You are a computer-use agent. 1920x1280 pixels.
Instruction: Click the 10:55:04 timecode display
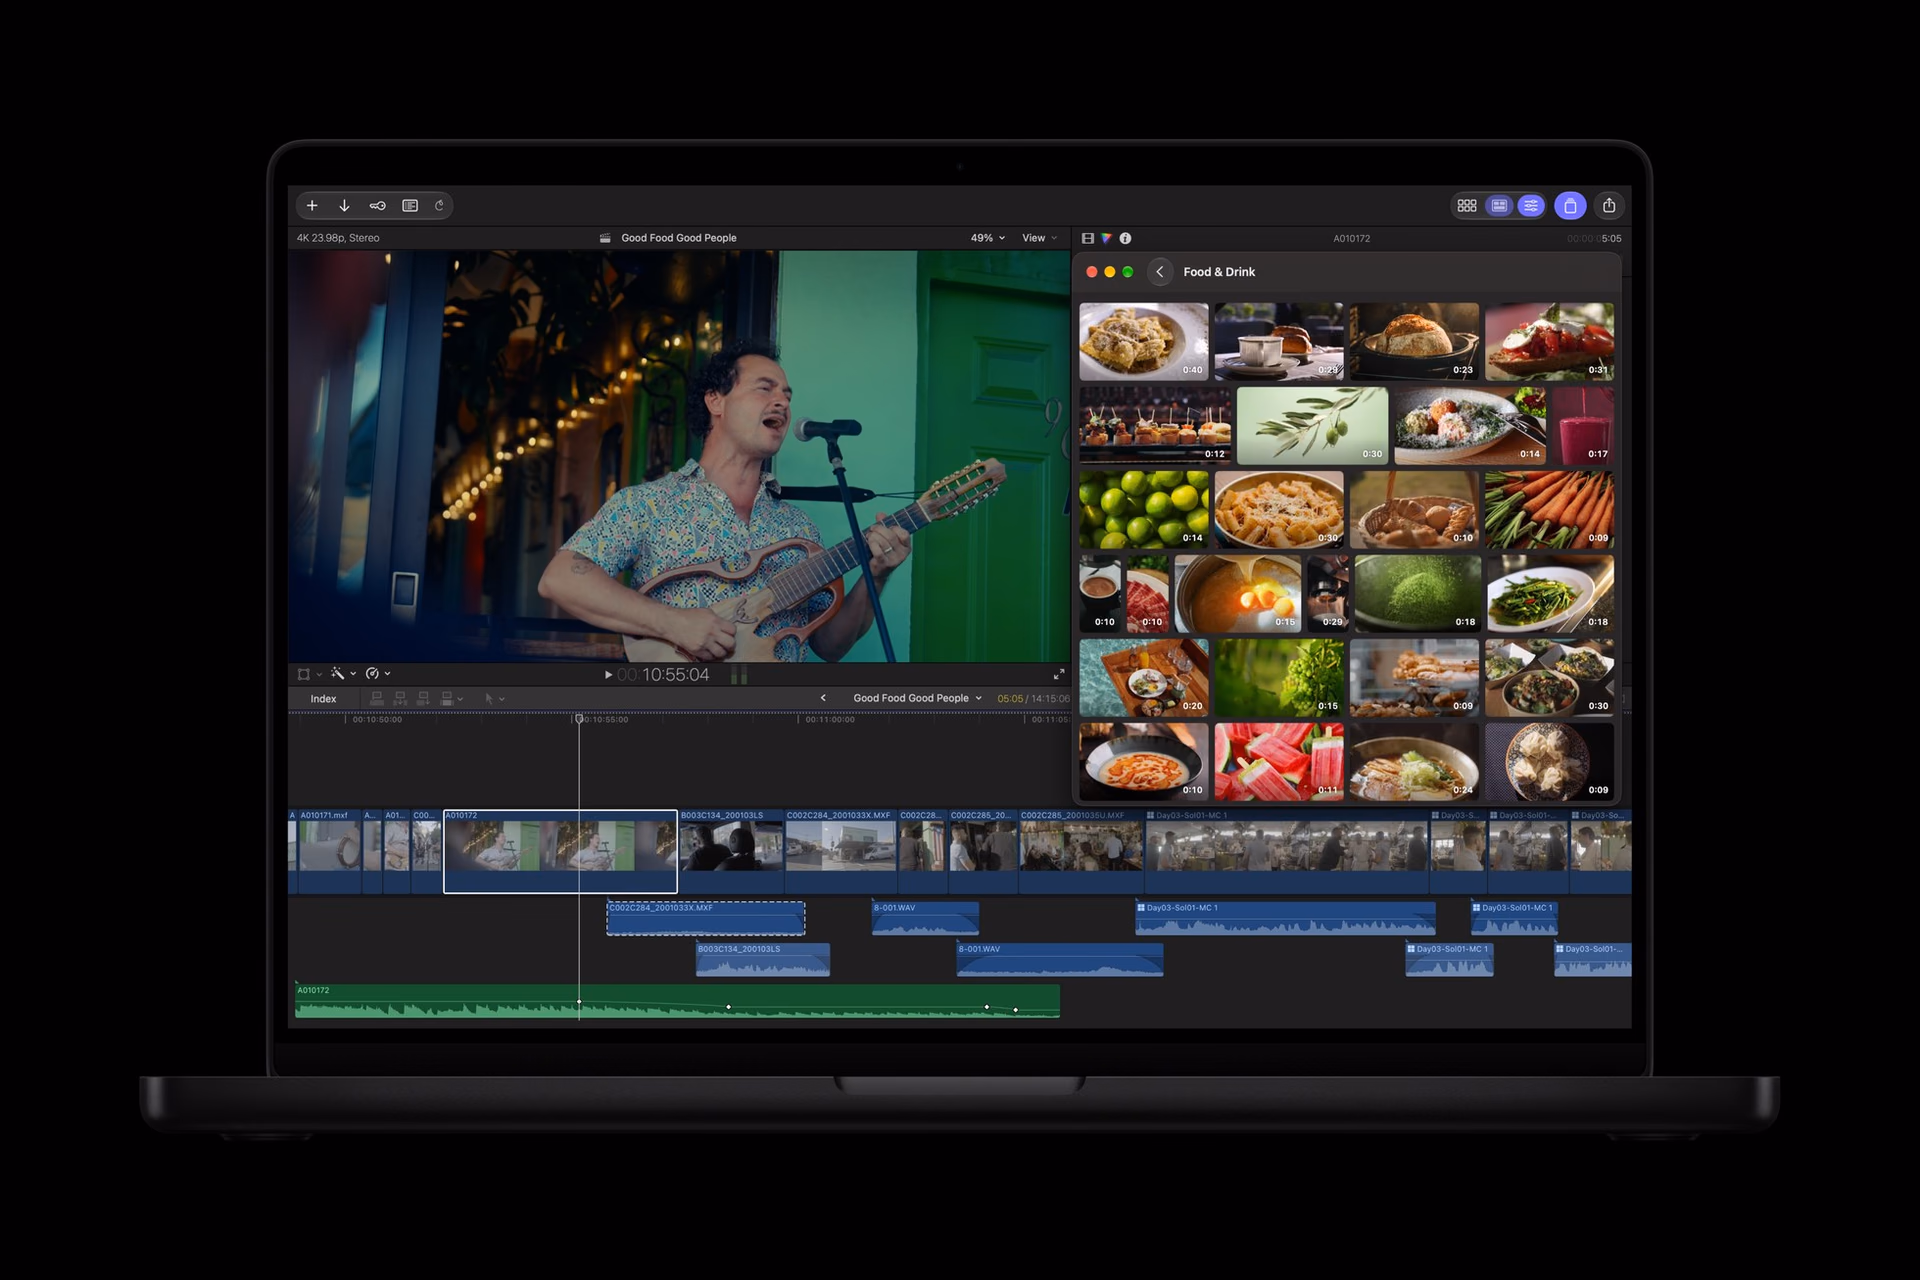pos(664,675)
